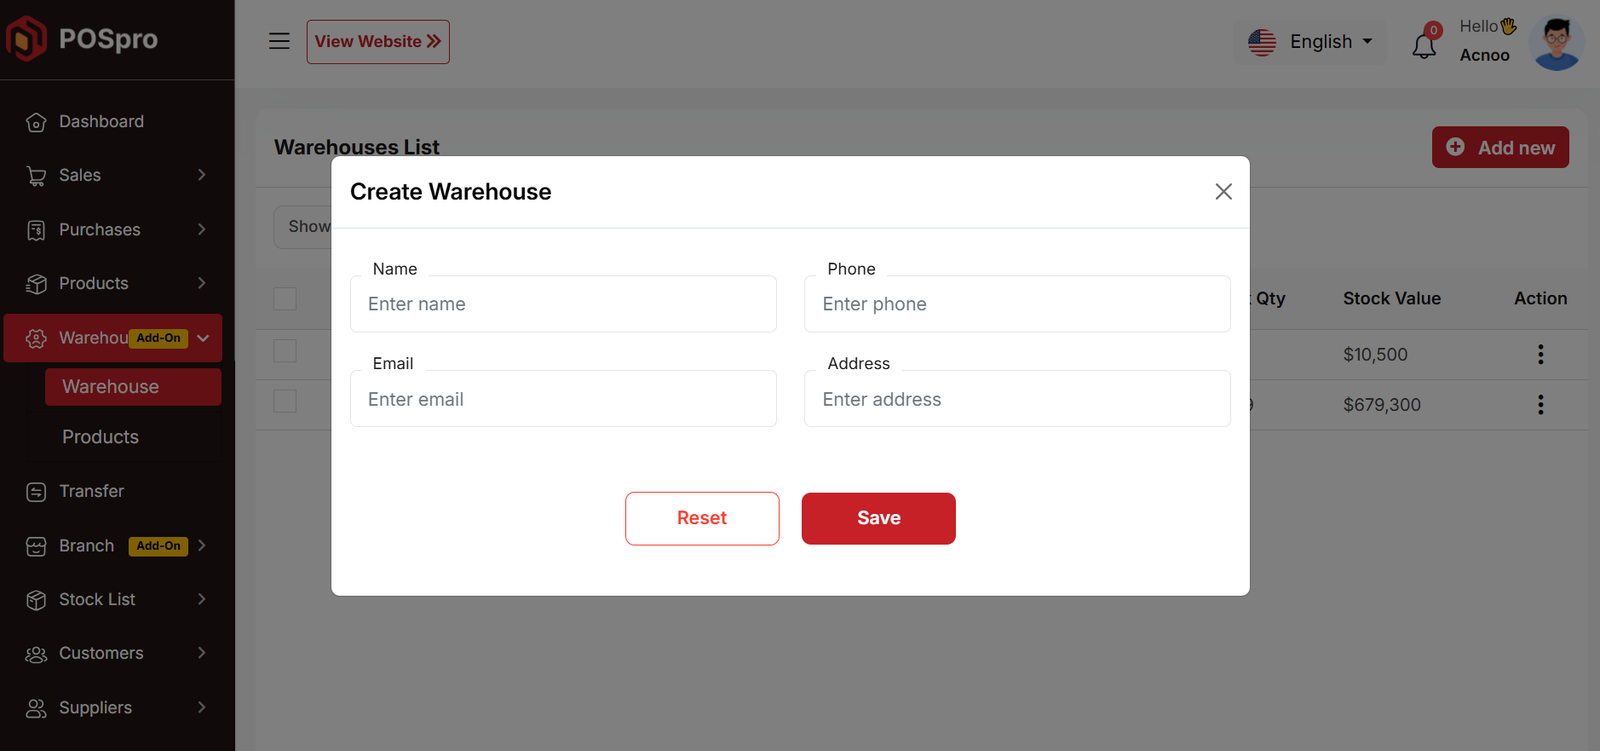Open three-dot action menu for $679,300 row
Image resolution: width=1600 pixels, height=751 pixels.
point(1540,404)
